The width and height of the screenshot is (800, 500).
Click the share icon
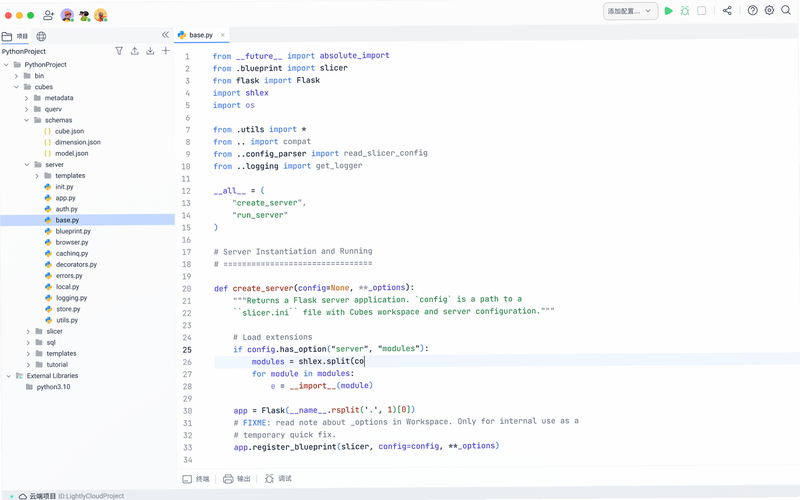(727, 11)
